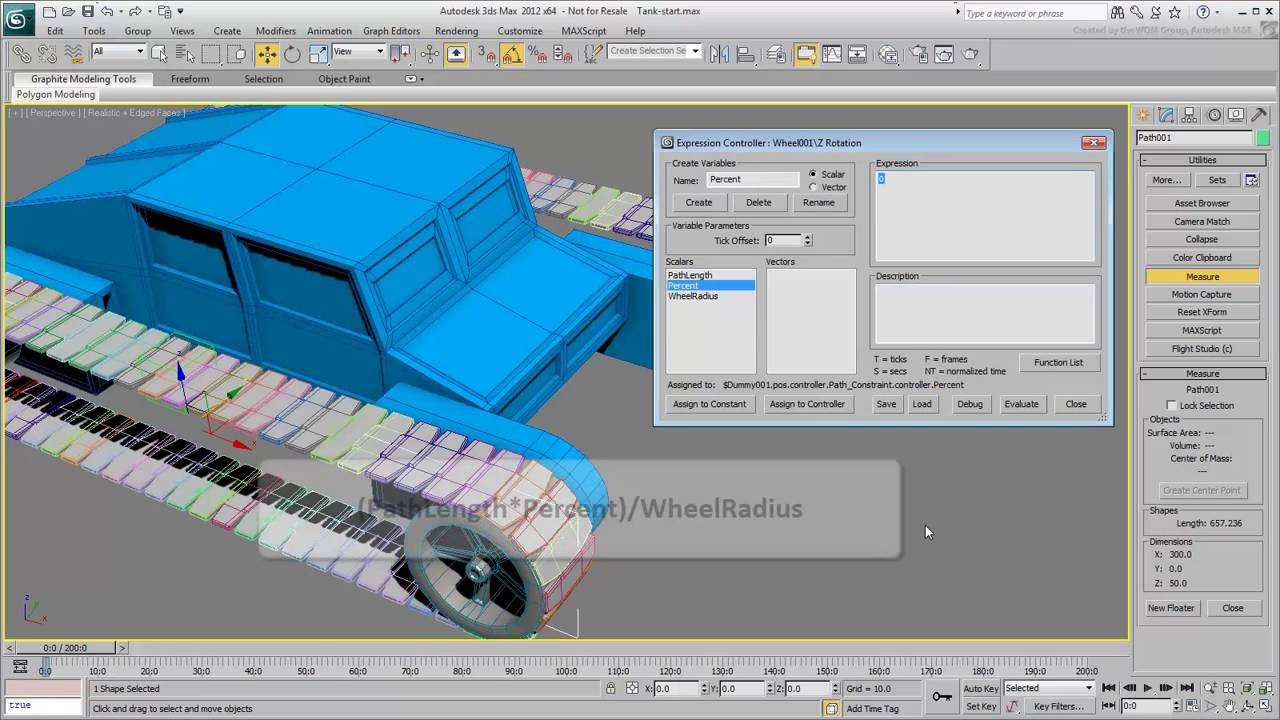This screenshot has width=1280, height=720.
Task: Switch to the Create panel star icon
Action: (1143, 115)
